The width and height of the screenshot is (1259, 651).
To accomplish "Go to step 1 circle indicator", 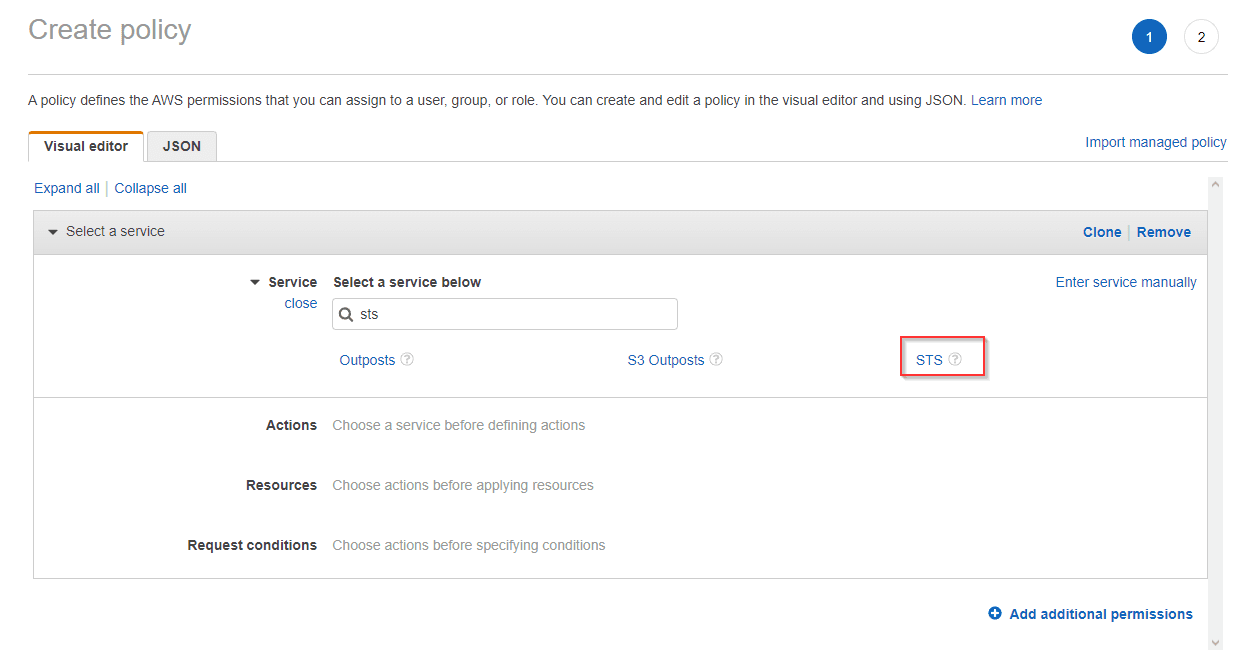I will pyautogui.click(x=1149, y=37).
